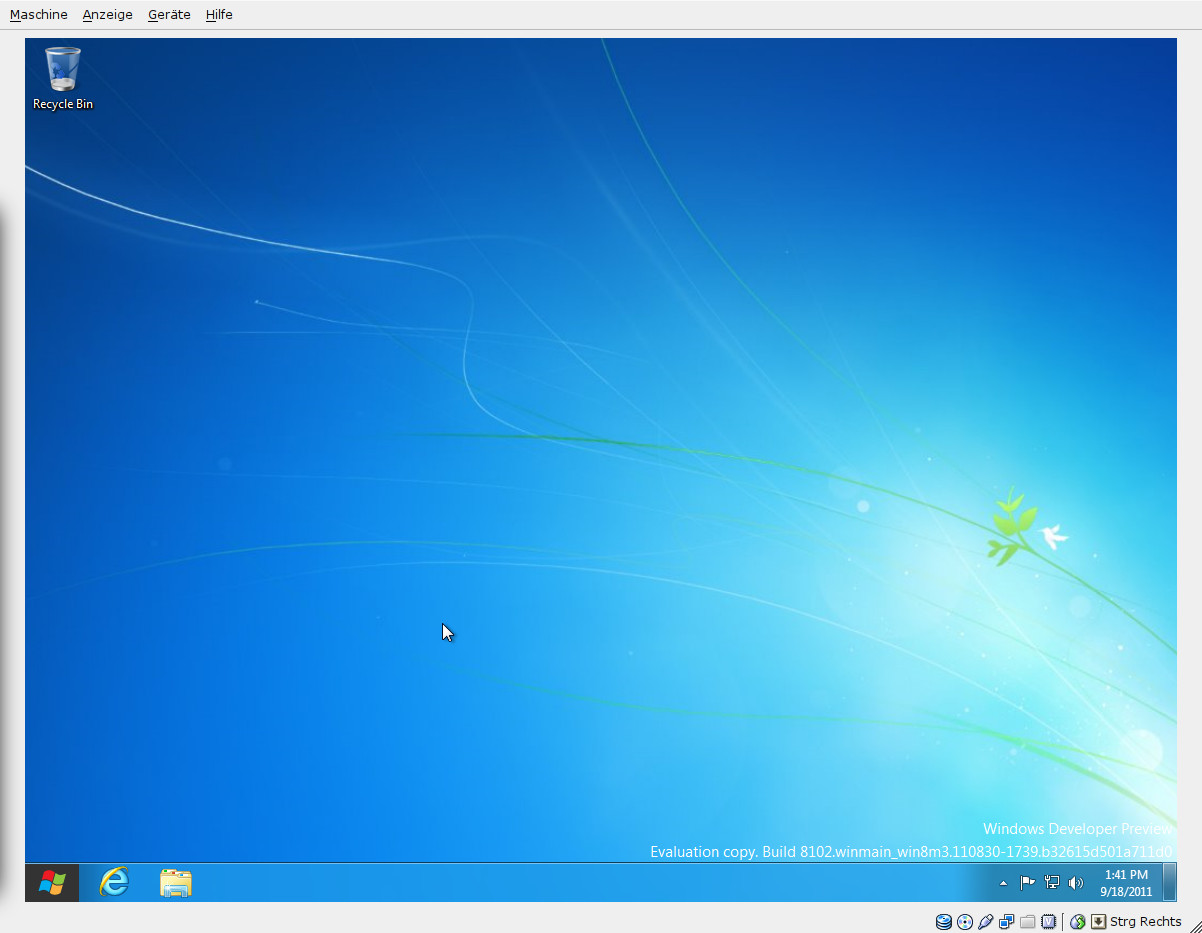Image resolution: width=1202 pixels, height=933 pixels.
Task: Launch Internet Explorer from the taskbar
Action: pos(114,882)
